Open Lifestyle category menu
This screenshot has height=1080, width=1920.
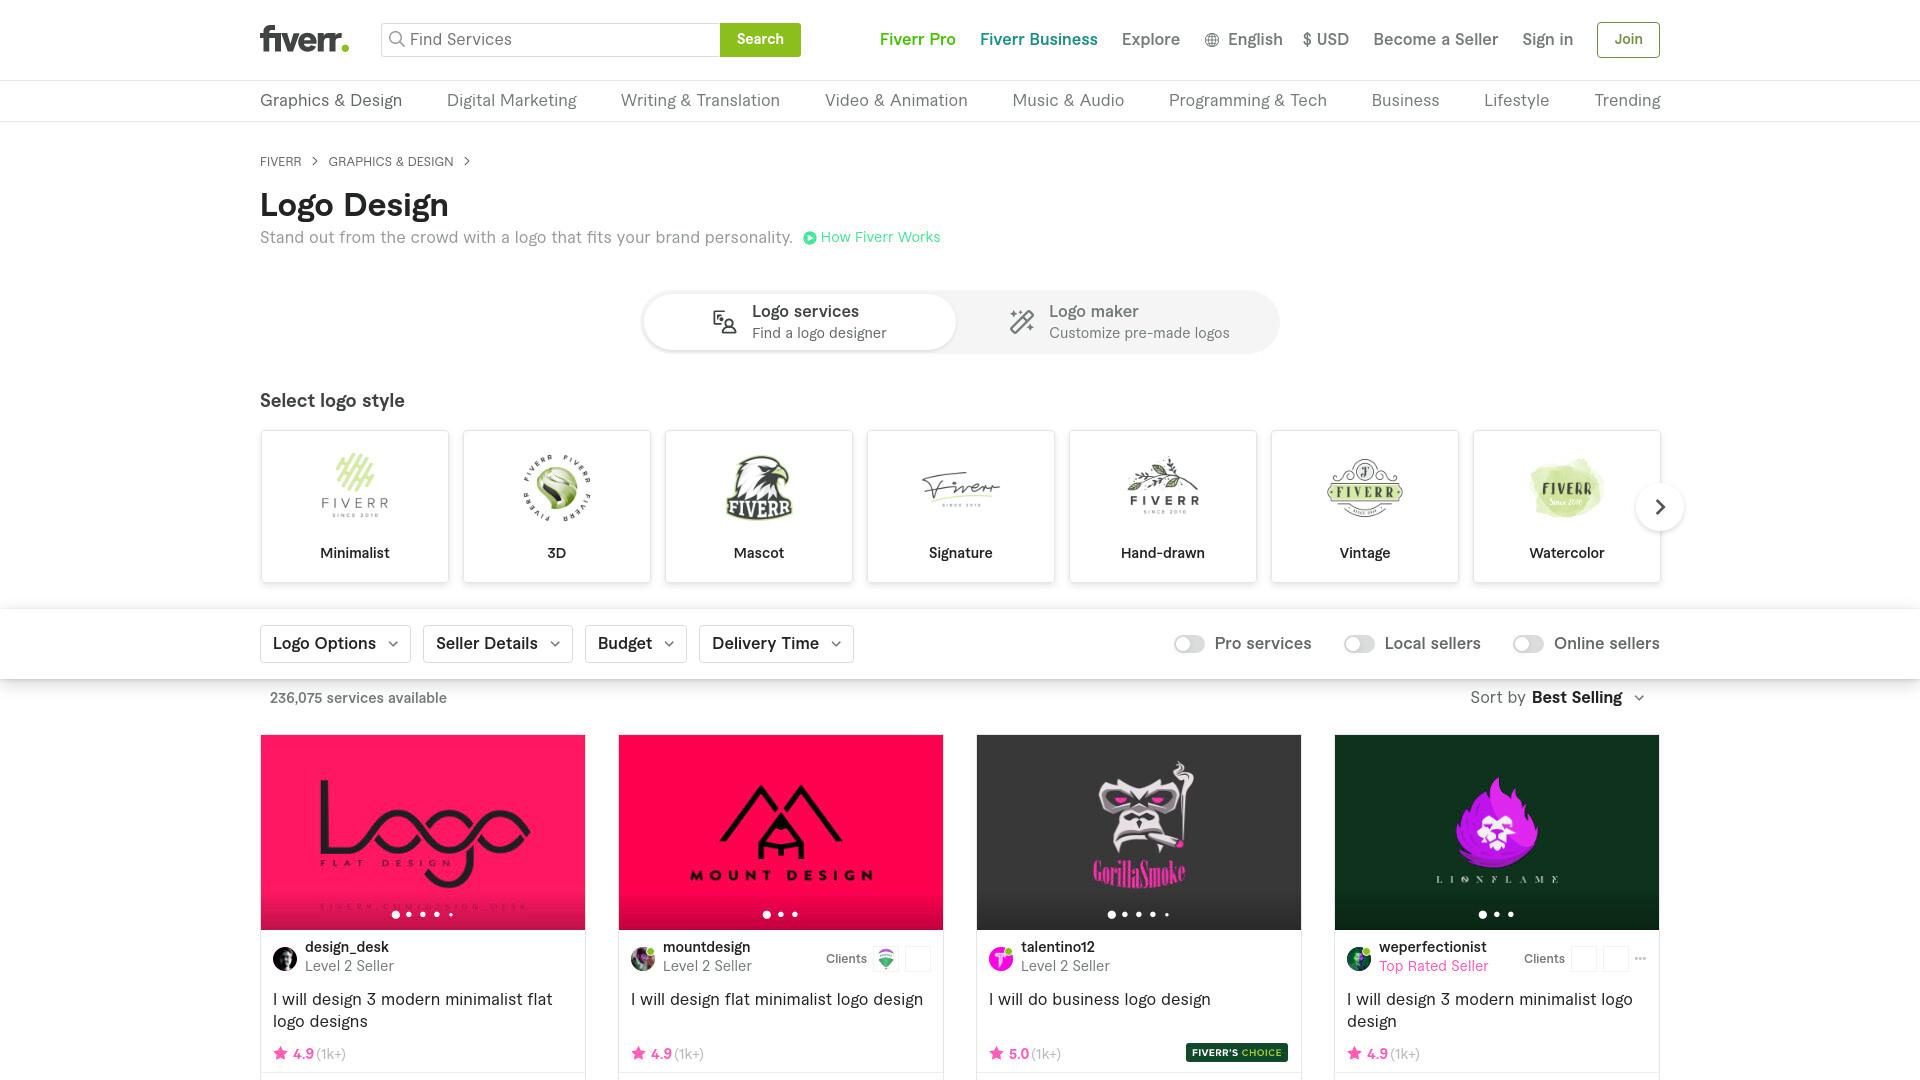pyautogui.click(x=1516, y=101)
